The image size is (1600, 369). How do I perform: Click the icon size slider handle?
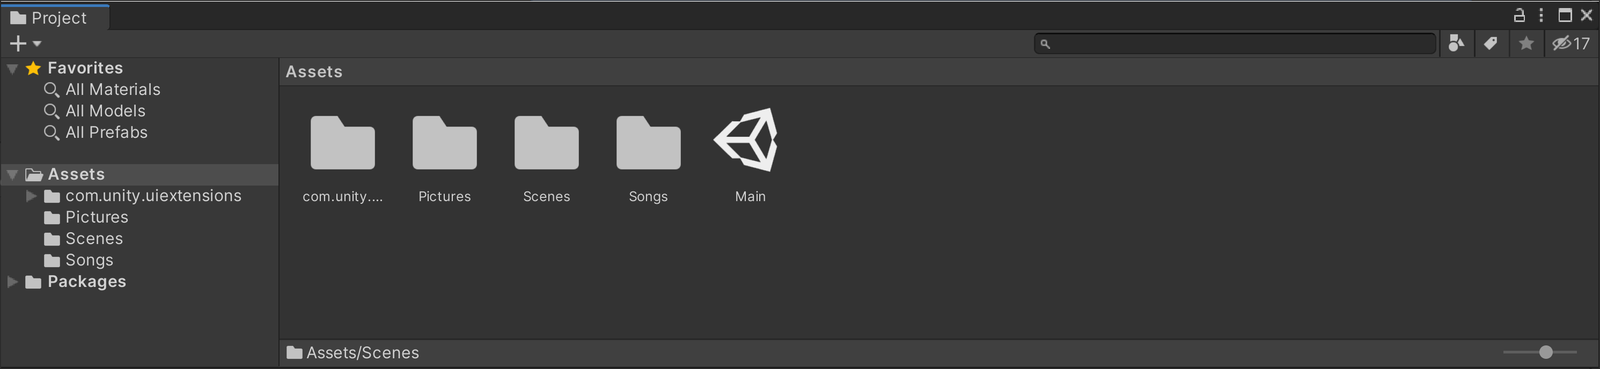1546,352
